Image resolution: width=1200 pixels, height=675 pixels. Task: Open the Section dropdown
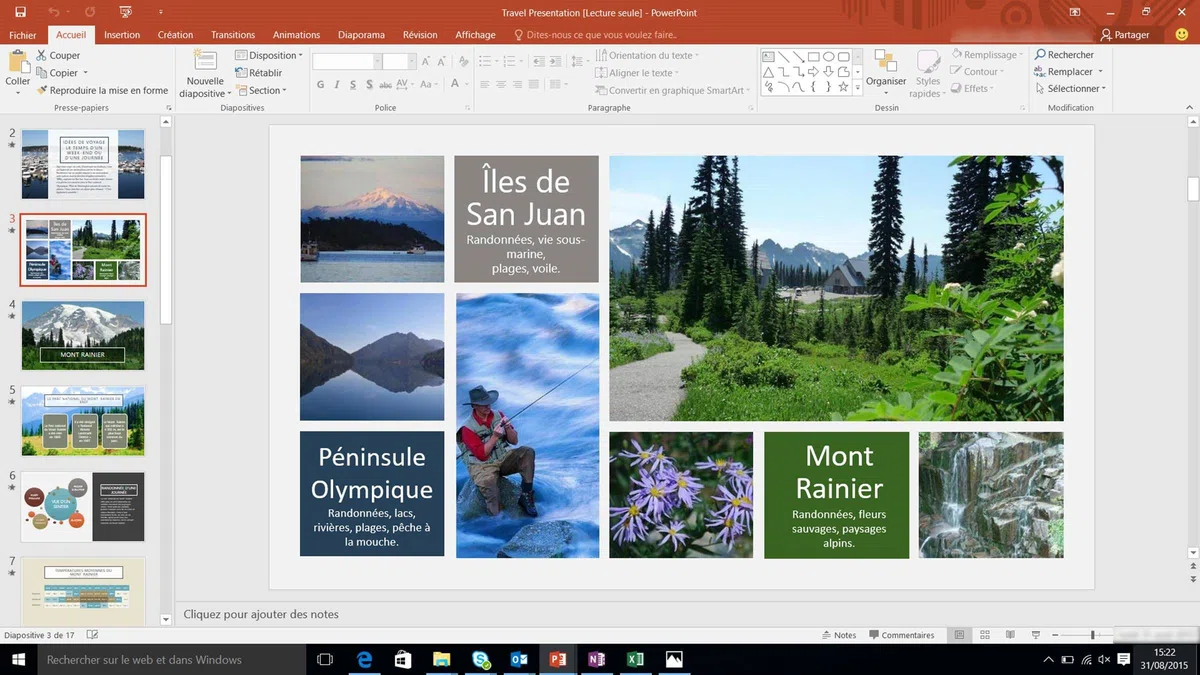[262, 90]
